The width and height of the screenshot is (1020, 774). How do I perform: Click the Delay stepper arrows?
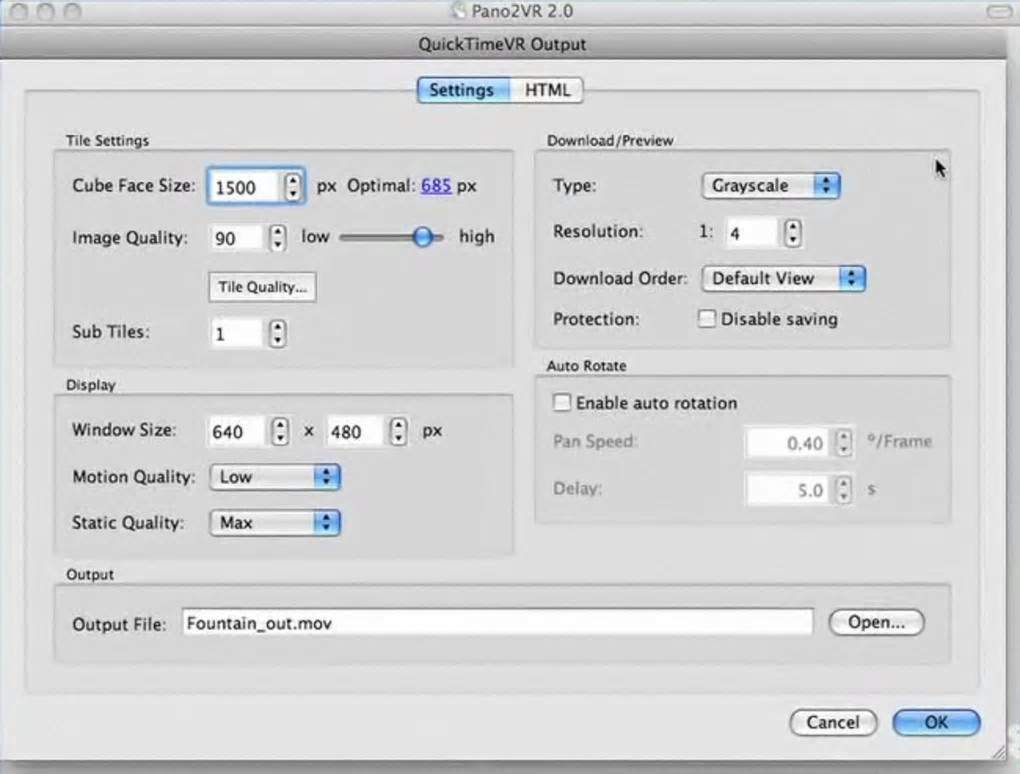click(x=844, y=490)
